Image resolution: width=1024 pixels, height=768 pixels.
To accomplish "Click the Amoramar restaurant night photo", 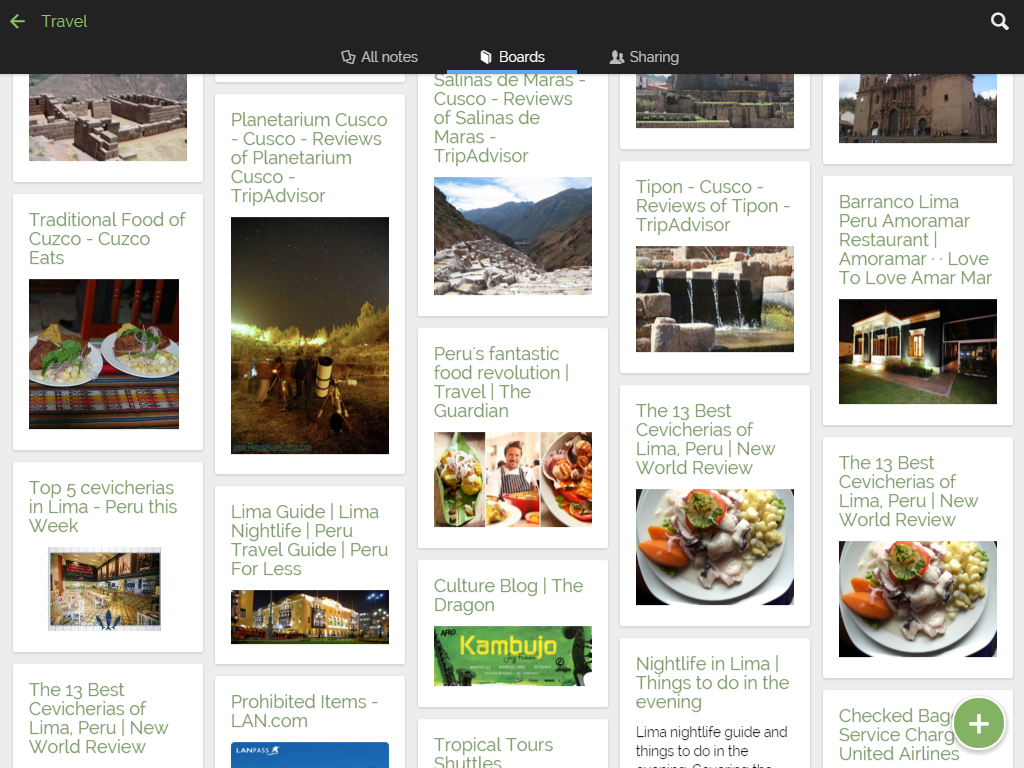I will click(917, 351).
